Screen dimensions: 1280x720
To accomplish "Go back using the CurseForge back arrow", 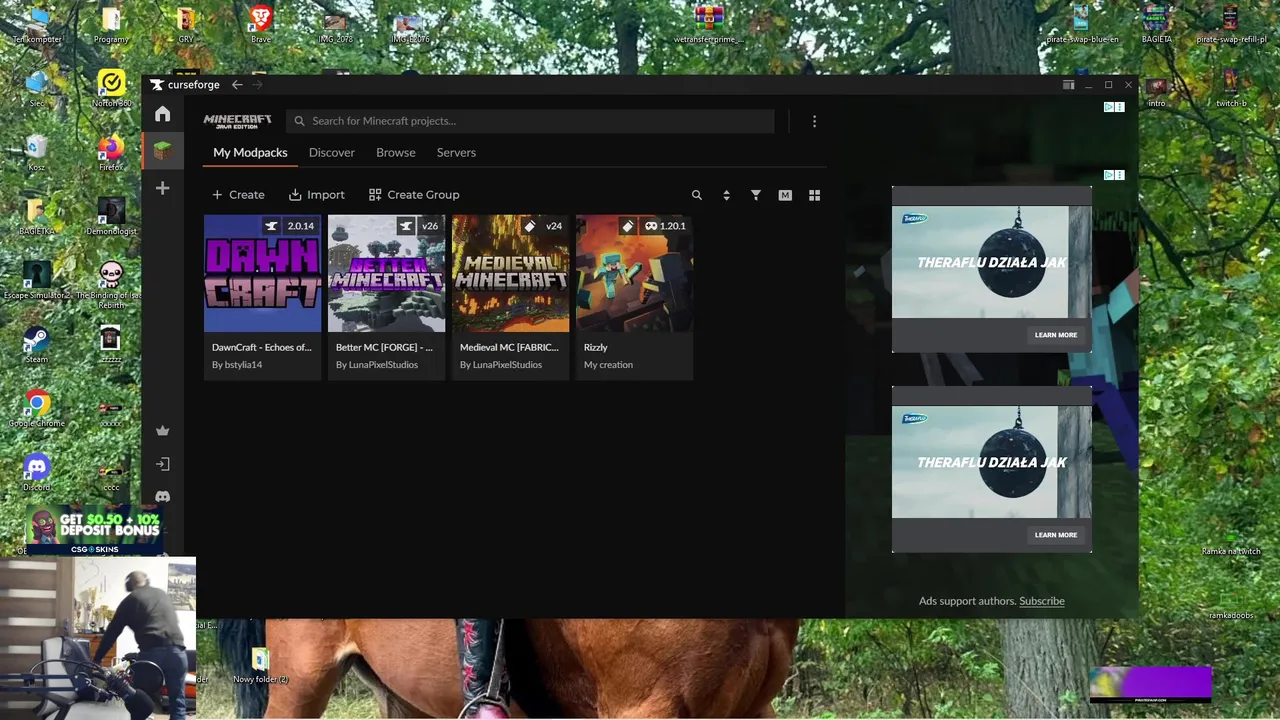I will click(237, 85).
